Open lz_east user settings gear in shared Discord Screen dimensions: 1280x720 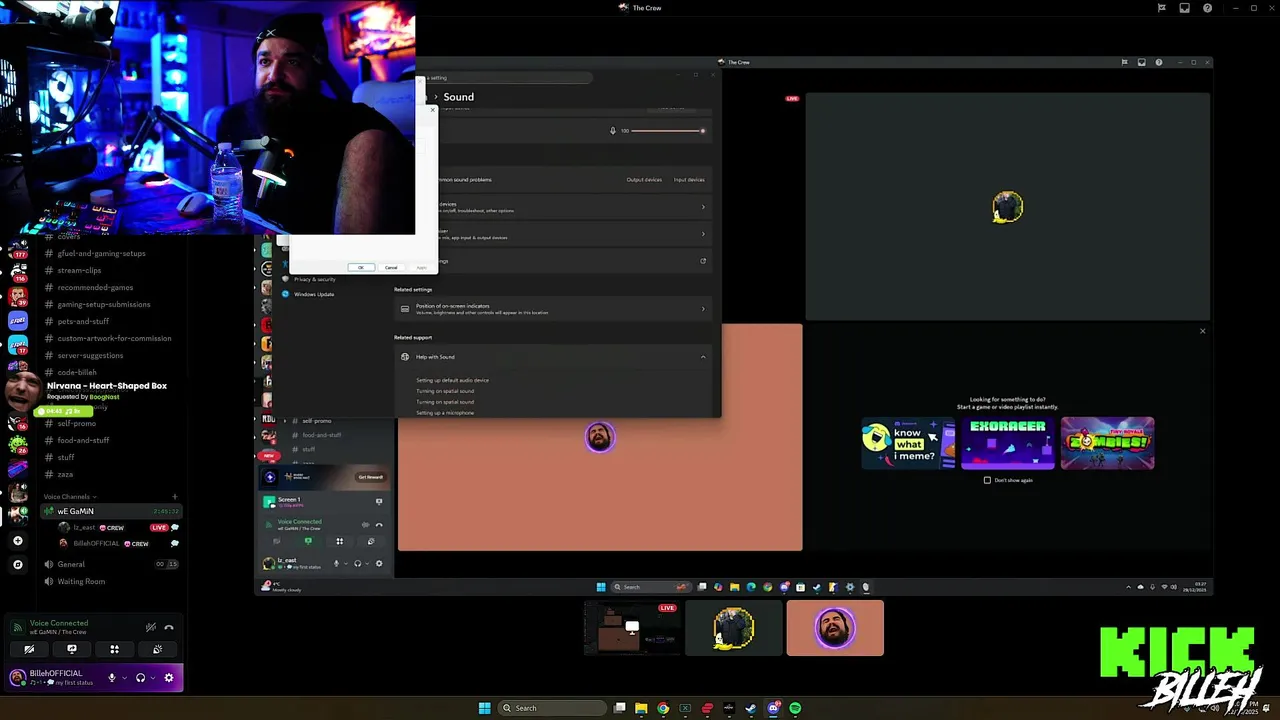[x=378, y=563]
